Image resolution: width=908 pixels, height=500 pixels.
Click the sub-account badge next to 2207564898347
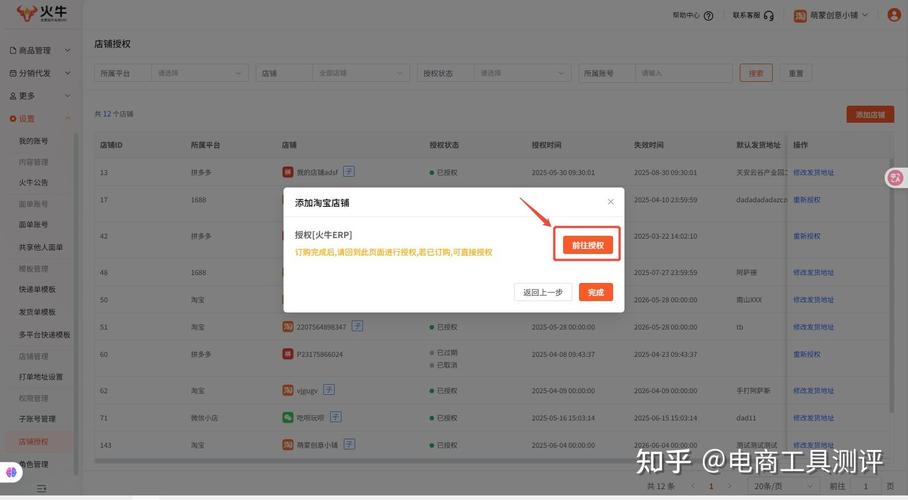coord(357,326)
